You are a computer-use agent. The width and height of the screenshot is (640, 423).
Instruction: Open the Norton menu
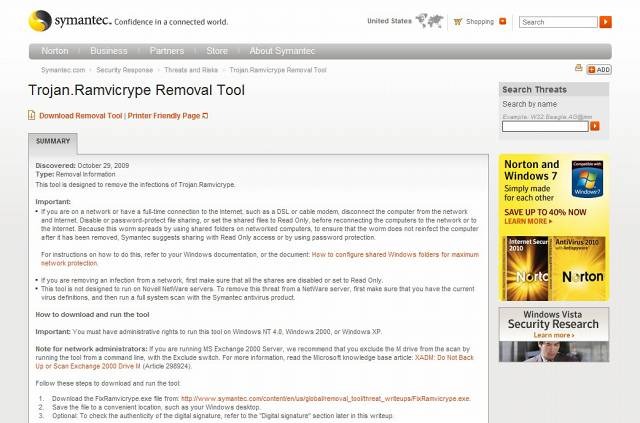point(55,51)
